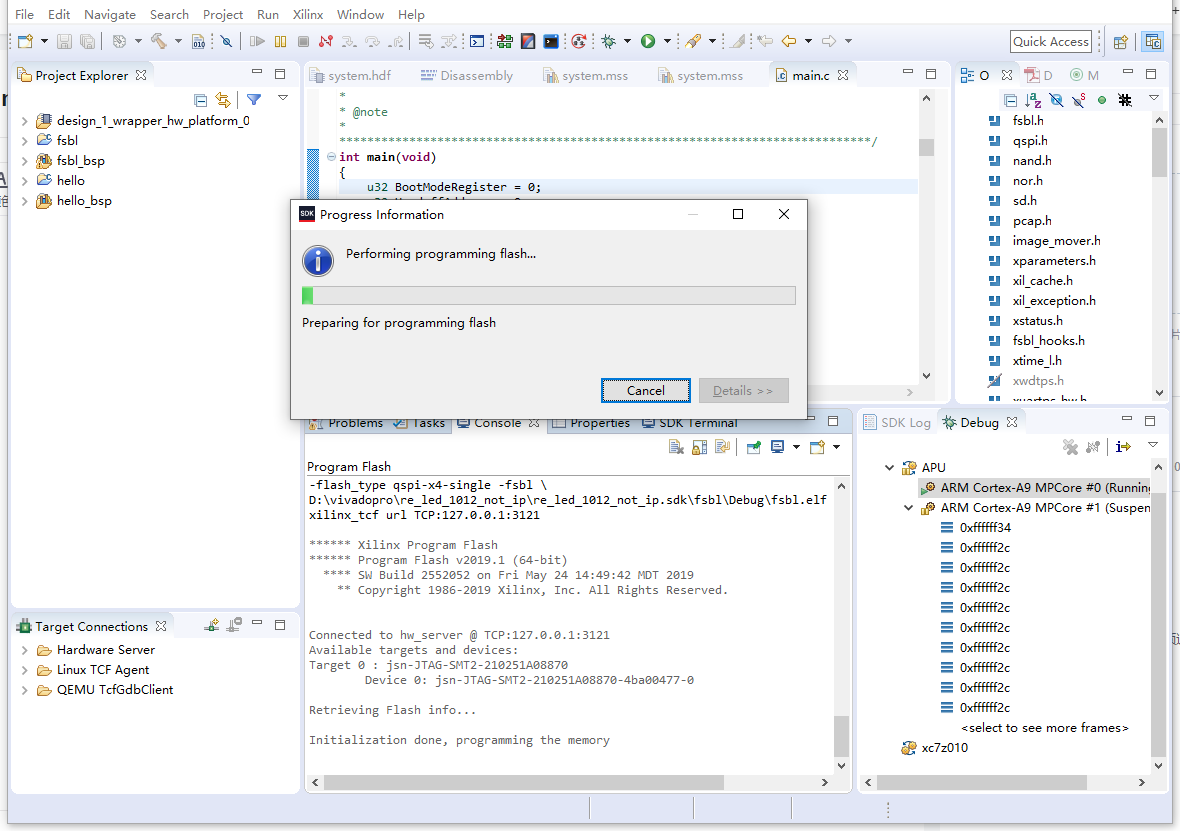Click '<select to see more frames>' entry
This screenshot has width=1180, height=831.
point(1045,728)
